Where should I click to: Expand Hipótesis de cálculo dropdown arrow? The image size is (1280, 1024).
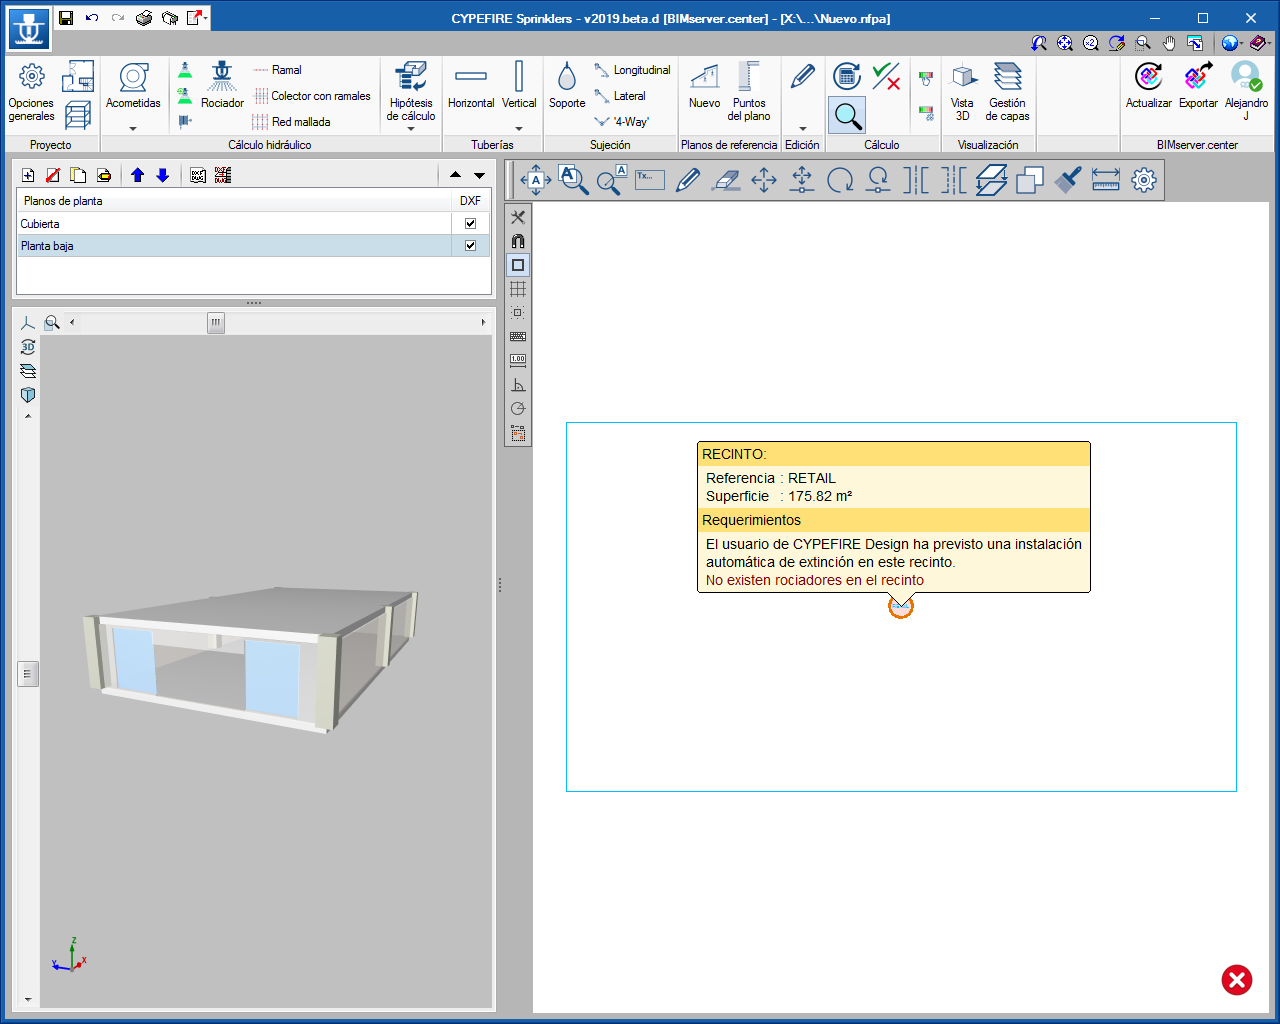[411, 128]
